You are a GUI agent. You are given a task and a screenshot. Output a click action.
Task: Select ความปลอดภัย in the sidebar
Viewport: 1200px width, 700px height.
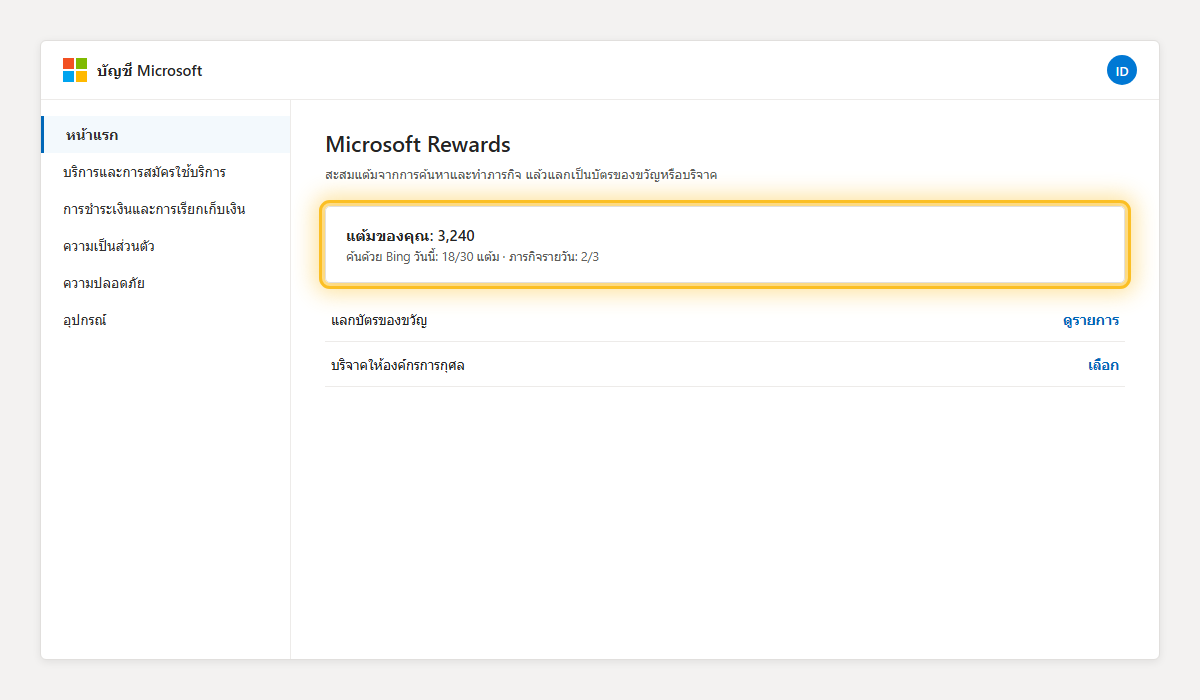[166, 283]
